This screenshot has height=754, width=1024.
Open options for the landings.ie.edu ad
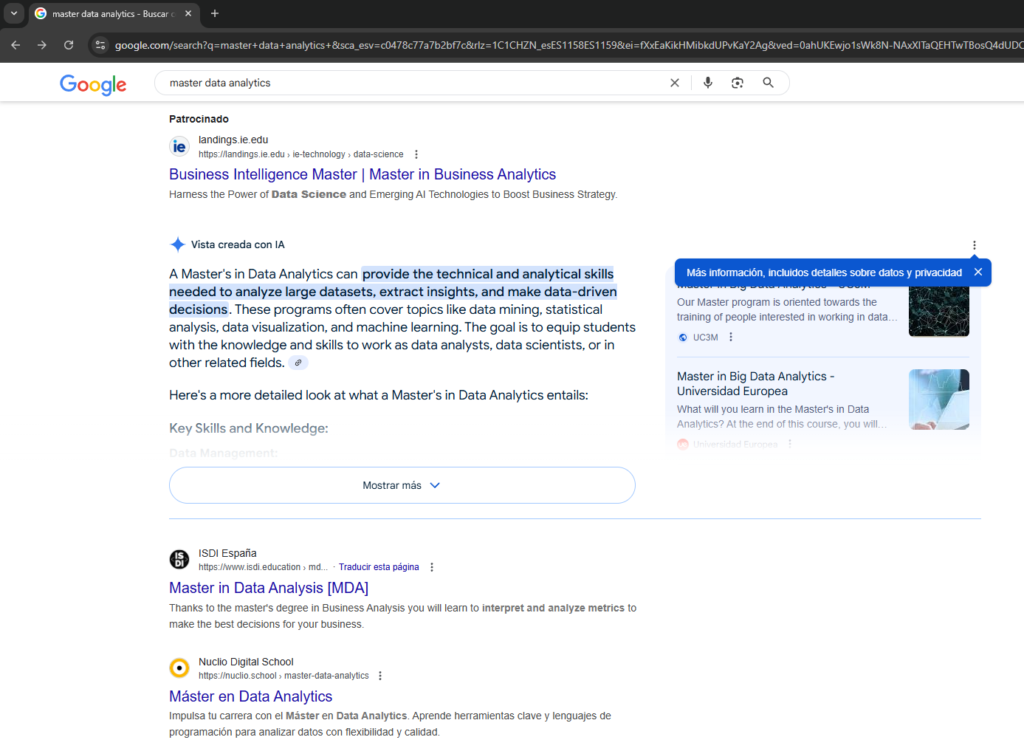tap(416, 155)
